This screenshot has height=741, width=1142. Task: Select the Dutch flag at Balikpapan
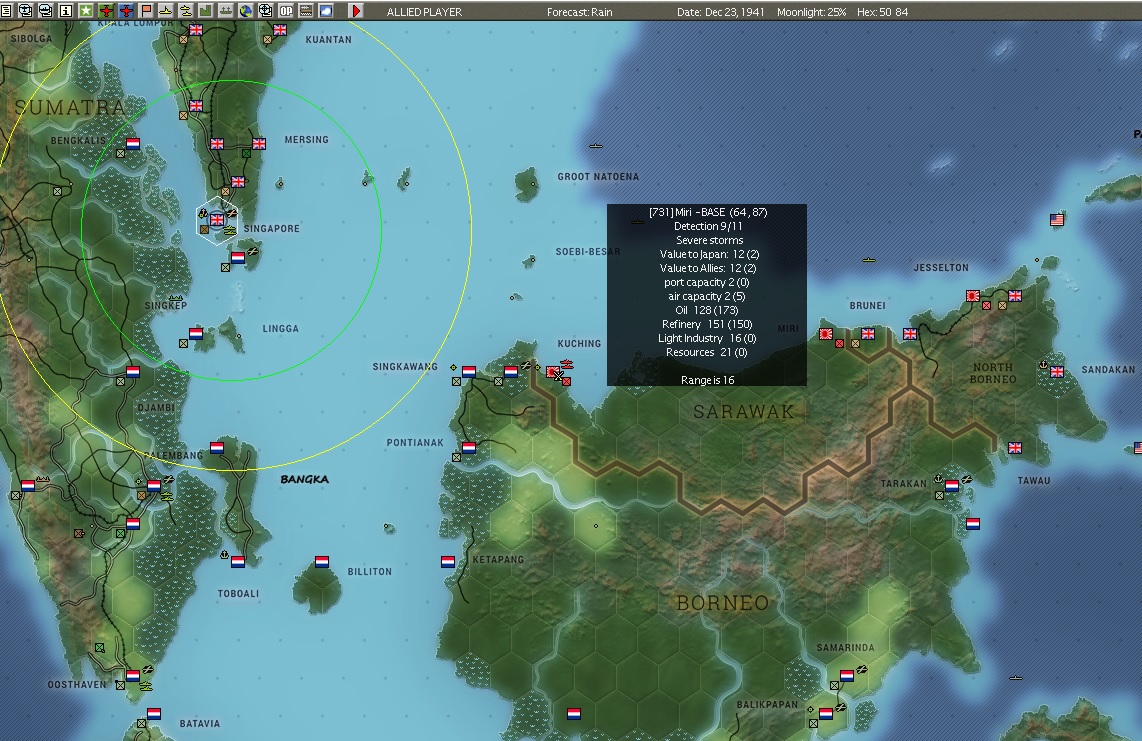pos(825,713)
